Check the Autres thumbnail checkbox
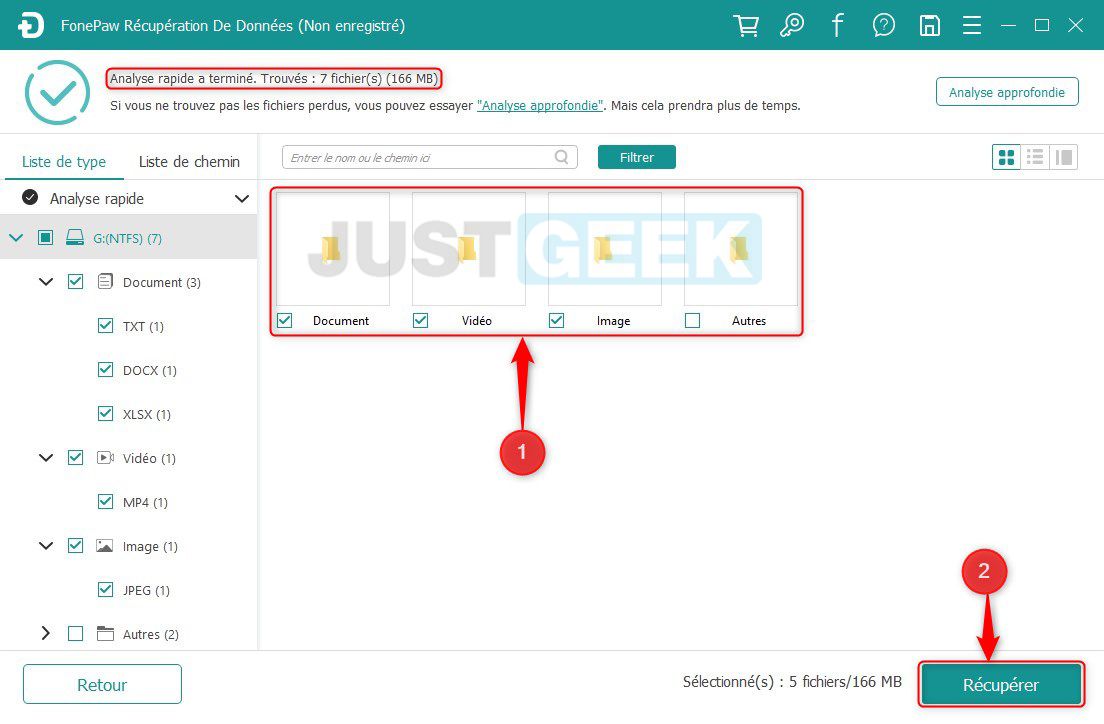 [x=693, y=320]
